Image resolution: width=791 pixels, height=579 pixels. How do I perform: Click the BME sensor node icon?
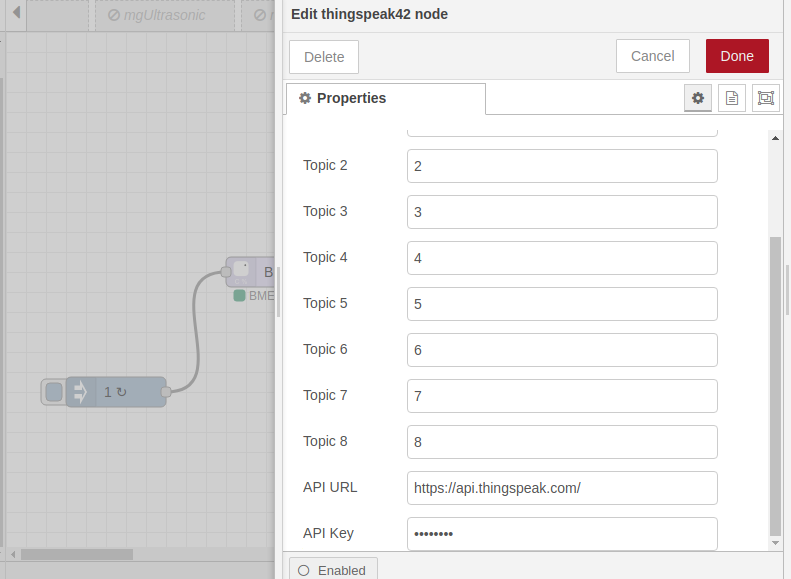point(241,271)
